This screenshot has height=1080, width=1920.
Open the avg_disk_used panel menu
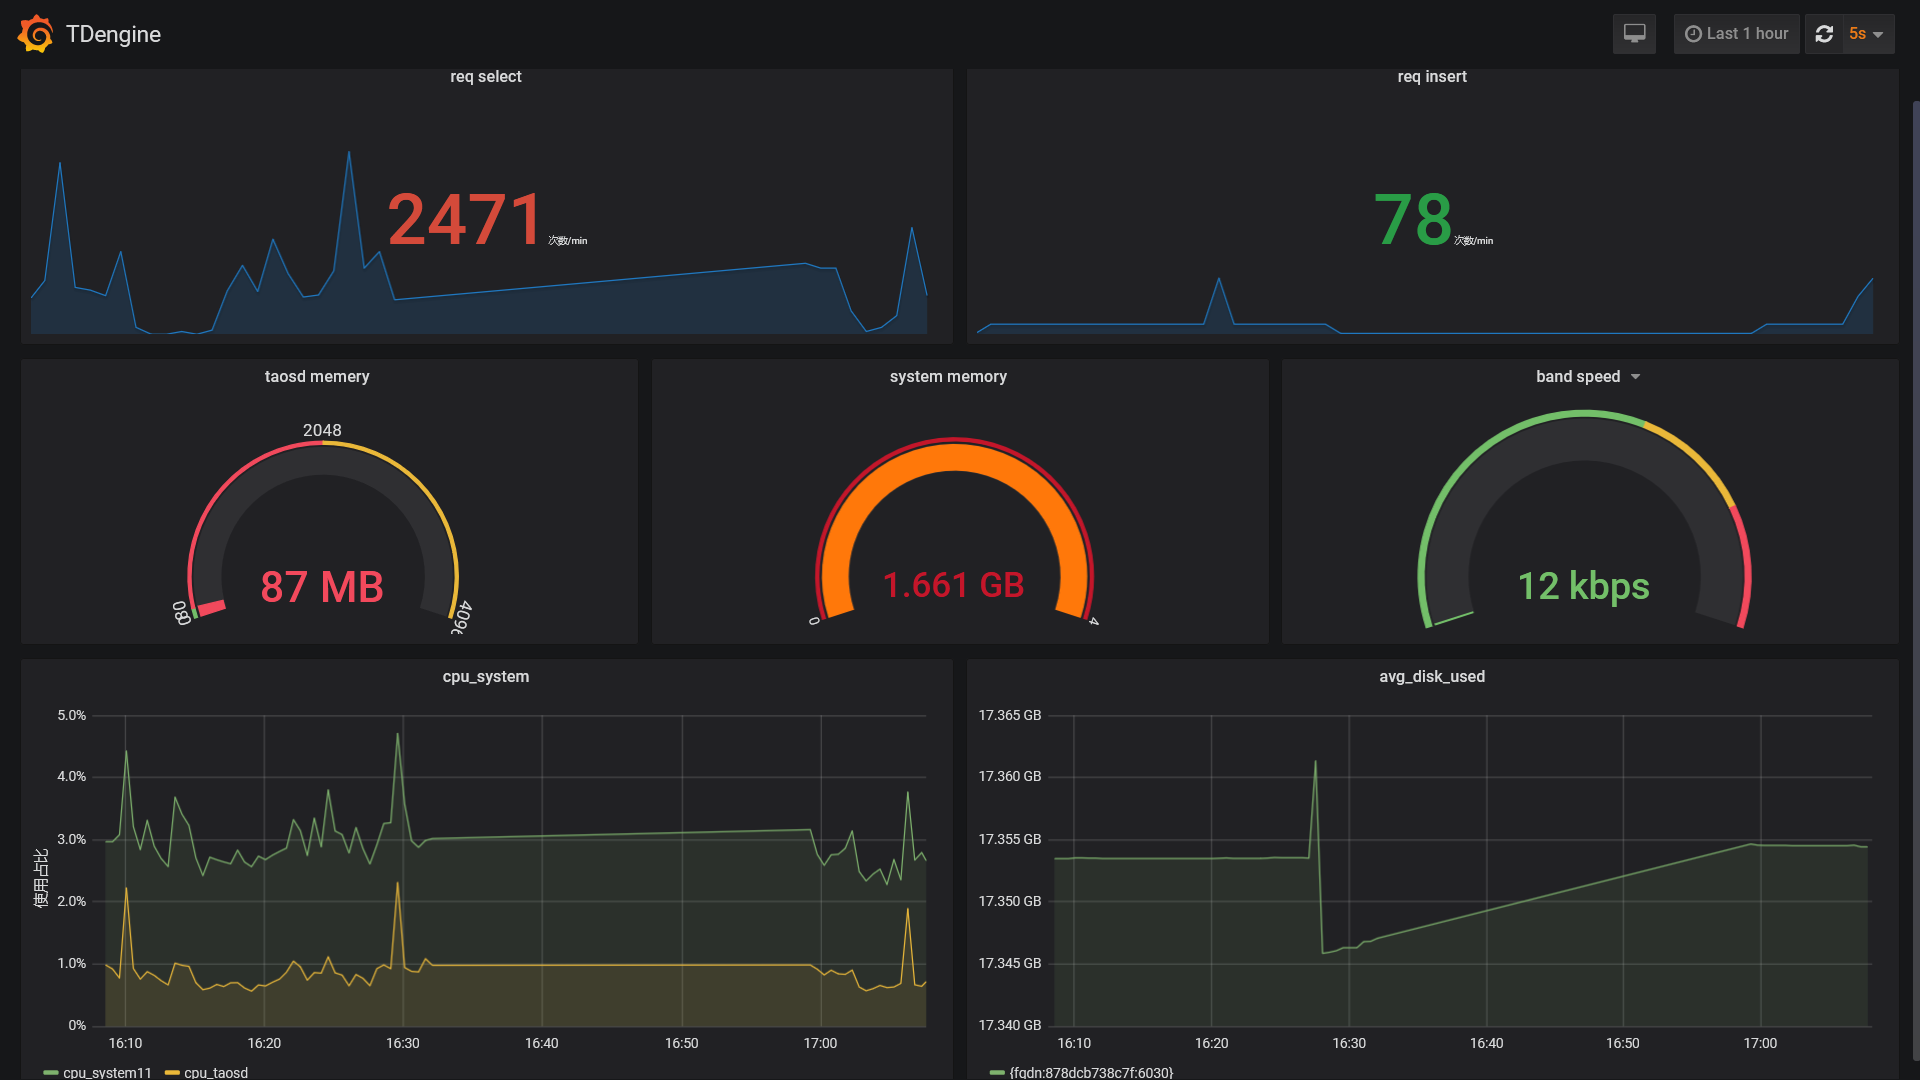1432,676
